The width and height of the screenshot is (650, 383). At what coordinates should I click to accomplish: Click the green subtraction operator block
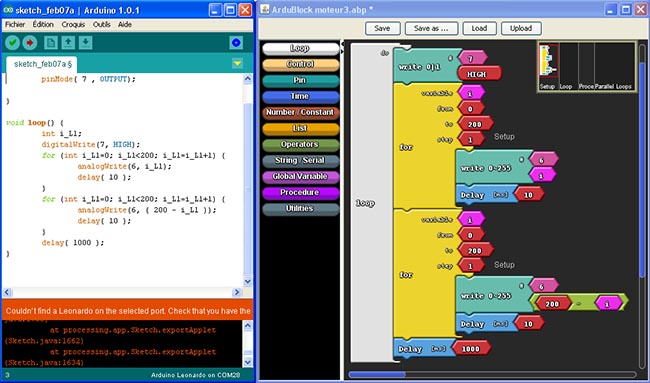tap(579, 304)
